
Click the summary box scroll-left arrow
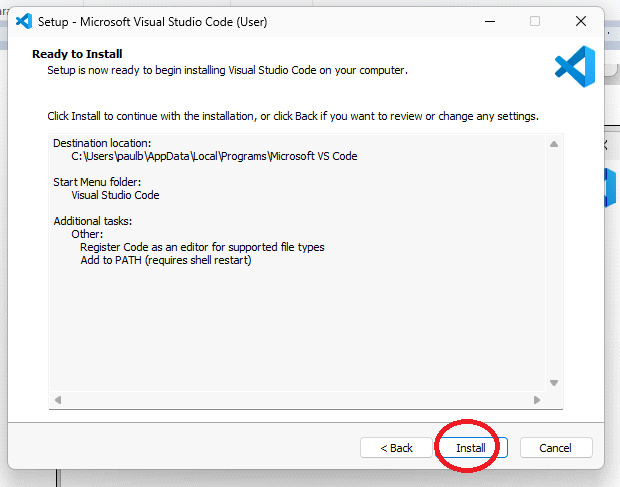[x=58, y=400]
